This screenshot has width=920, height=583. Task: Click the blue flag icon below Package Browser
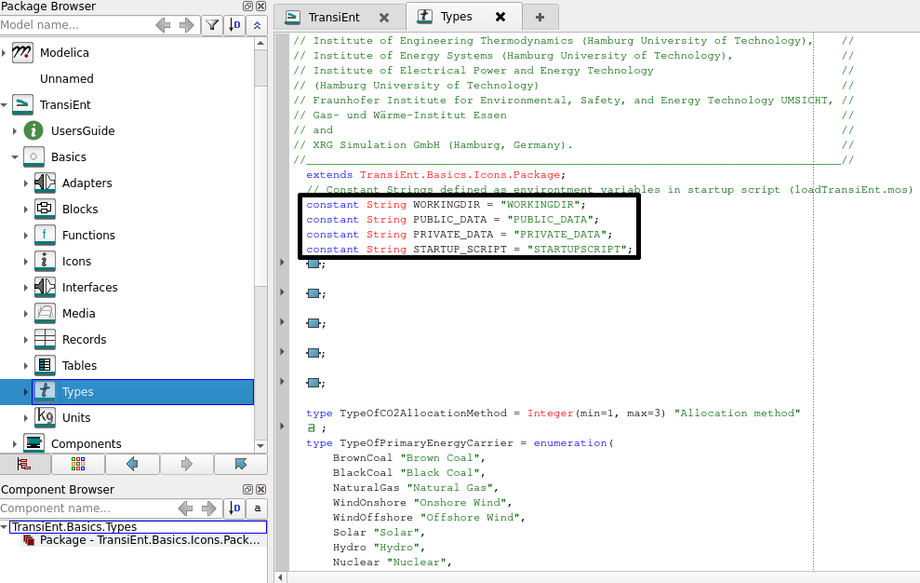pyautogui.click(x=241, y=465)
